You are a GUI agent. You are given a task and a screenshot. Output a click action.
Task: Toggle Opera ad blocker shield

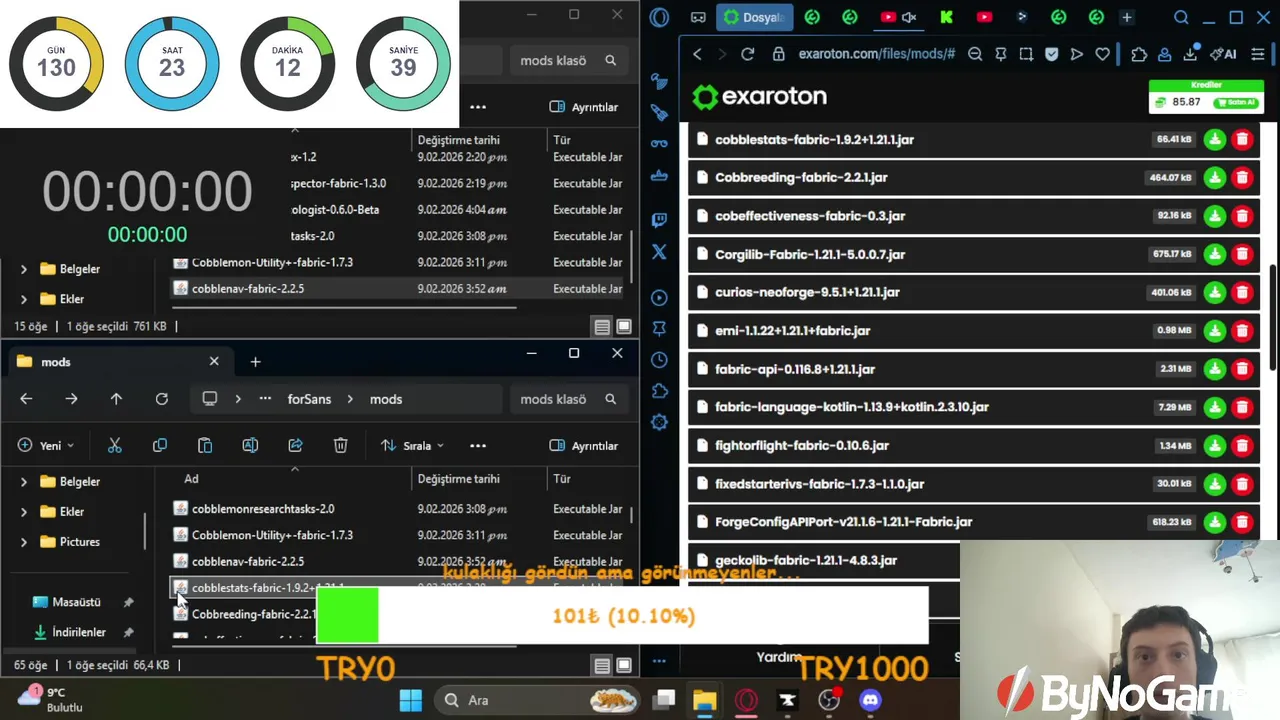pyautogui.click(x=1051, y=54)
